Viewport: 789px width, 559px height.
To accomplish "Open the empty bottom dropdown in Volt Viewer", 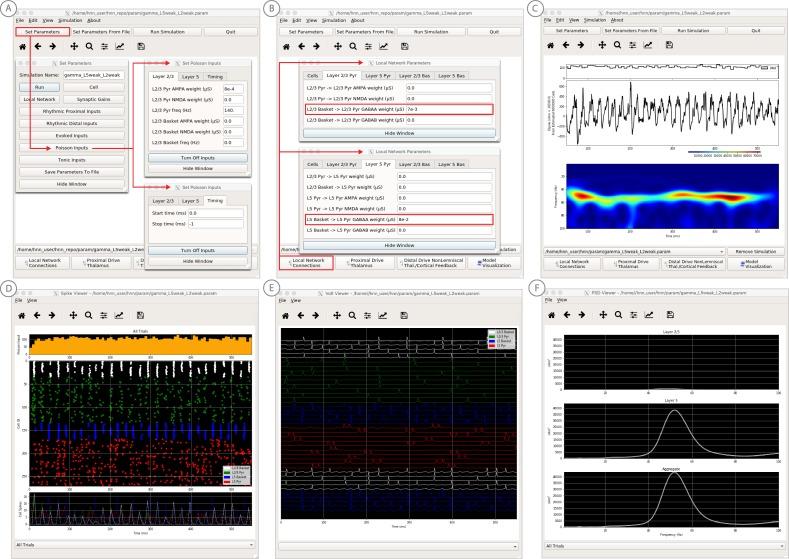I will click(x=398, y=546).
